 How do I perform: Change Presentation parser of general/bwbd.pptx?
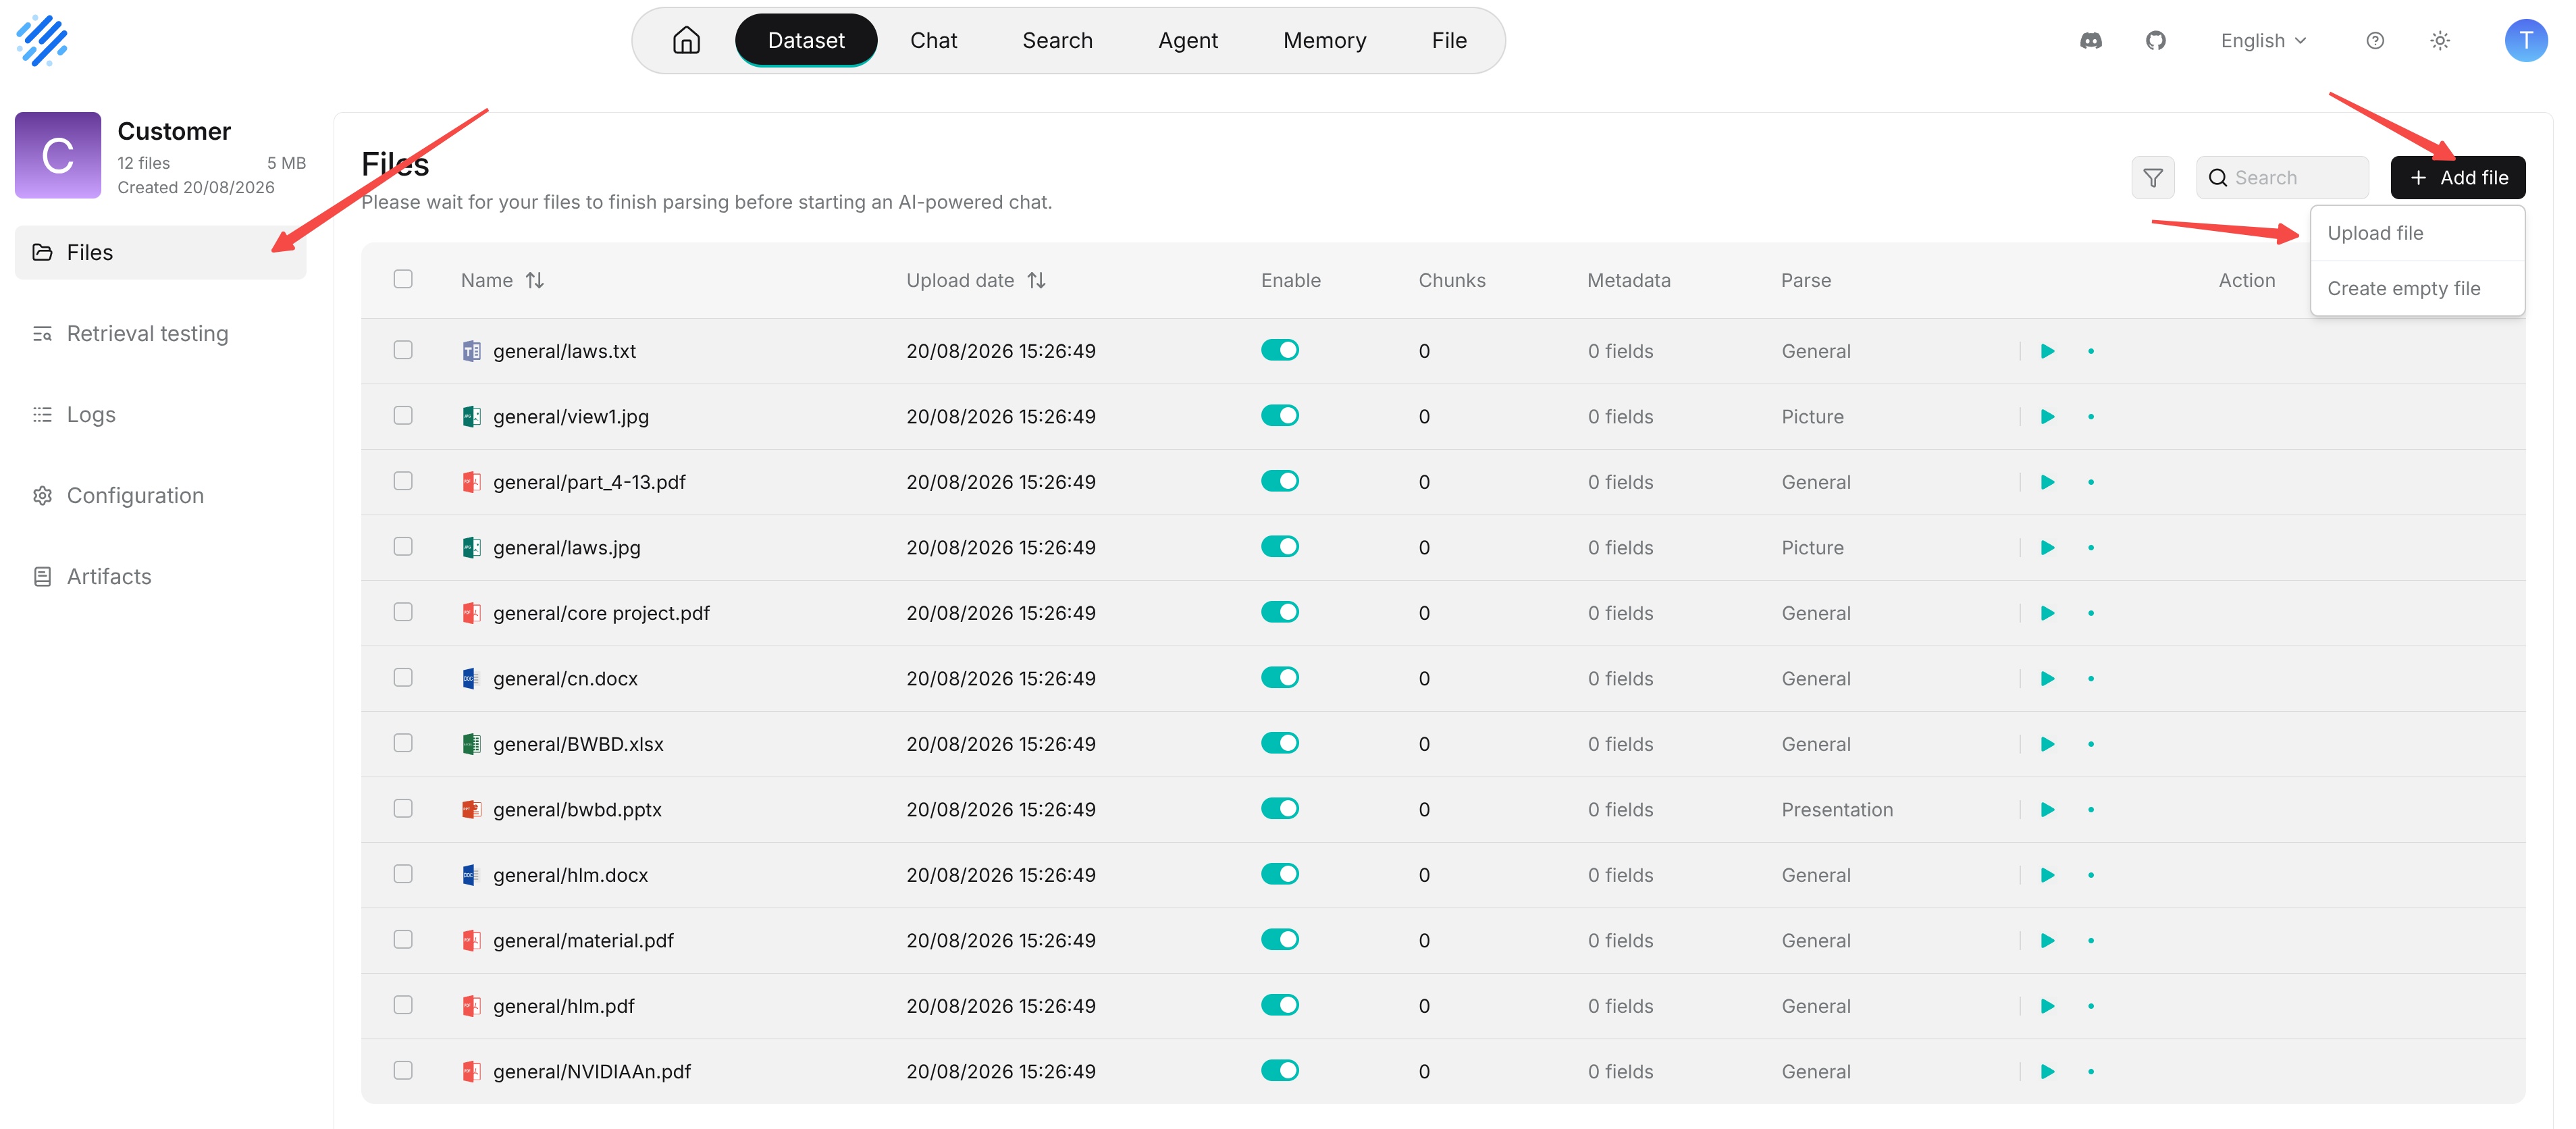(x=1836, y=810)
